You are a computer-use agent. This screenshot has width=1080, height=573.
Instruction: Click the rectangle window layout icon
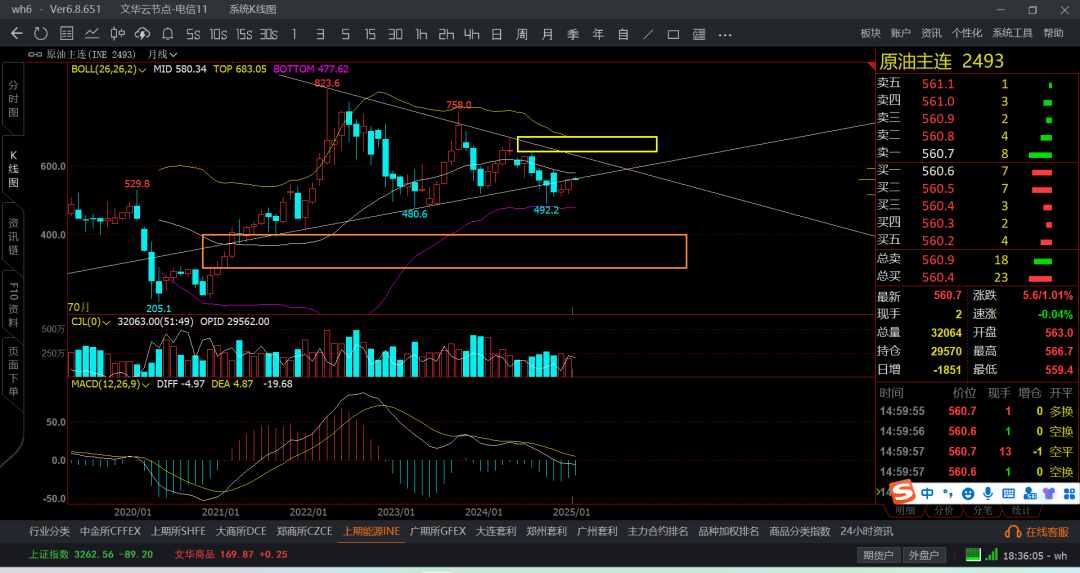point(673,34)
